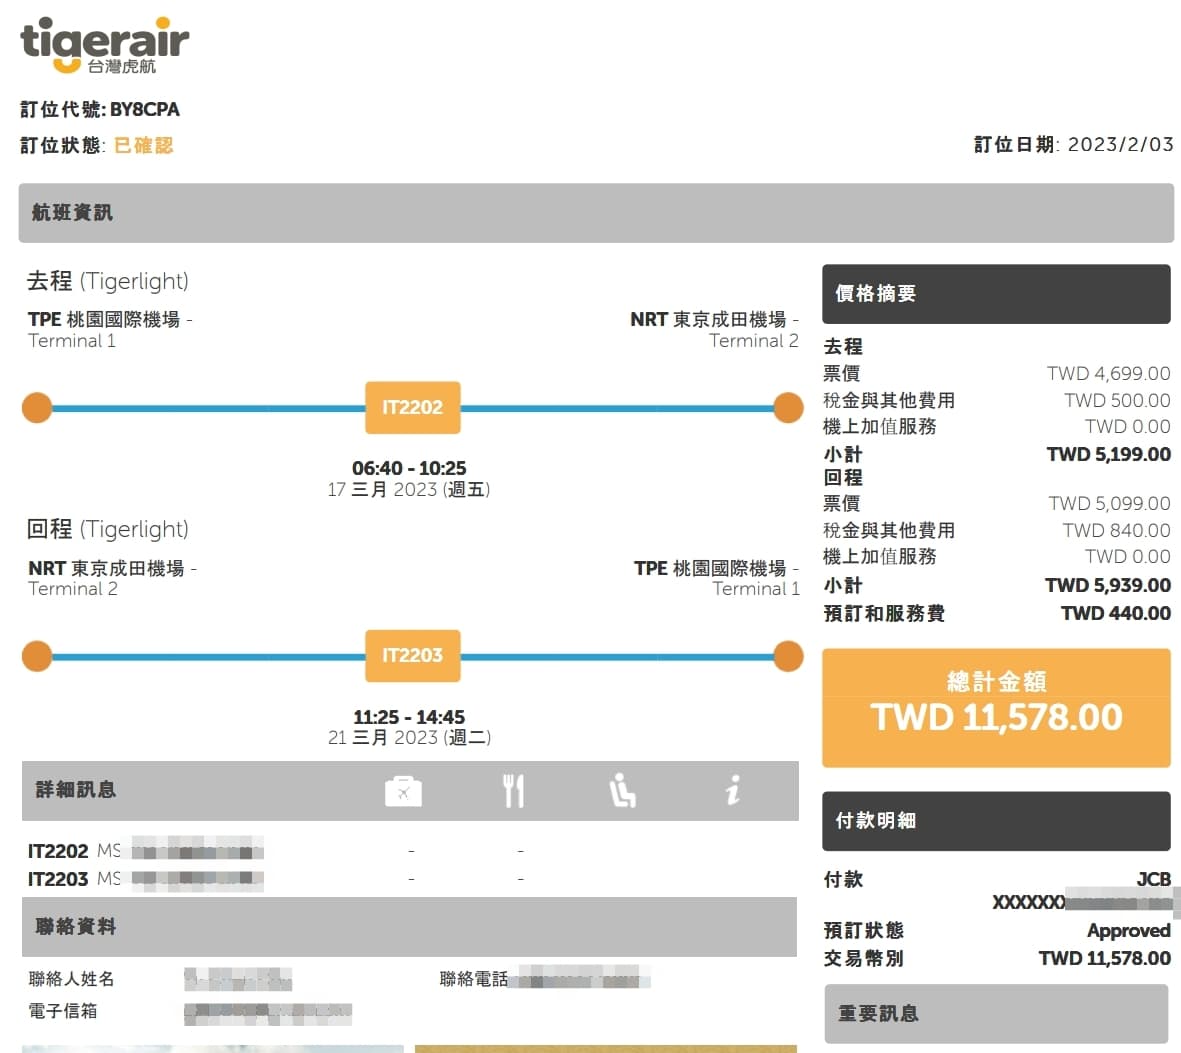Click return tax TWD 840.00

click(x=1116, y=530)
